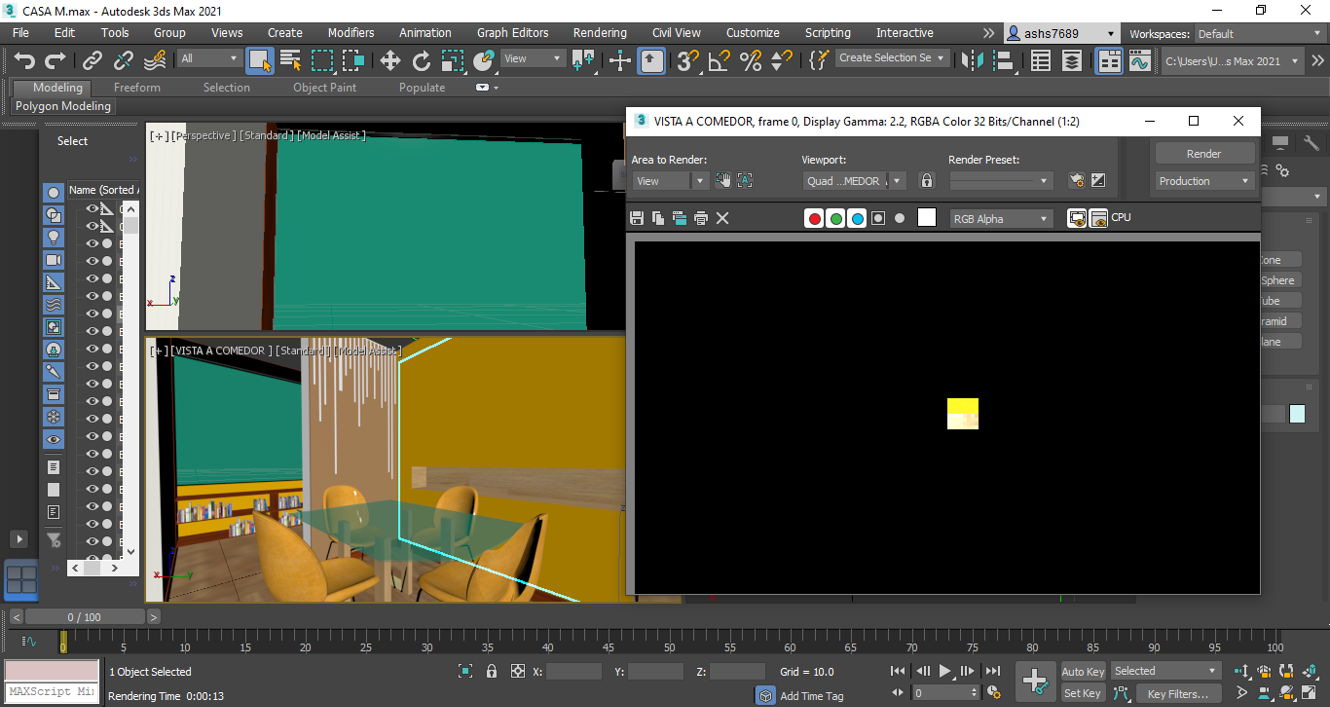Open the Scripting menu

click(828, 33)
